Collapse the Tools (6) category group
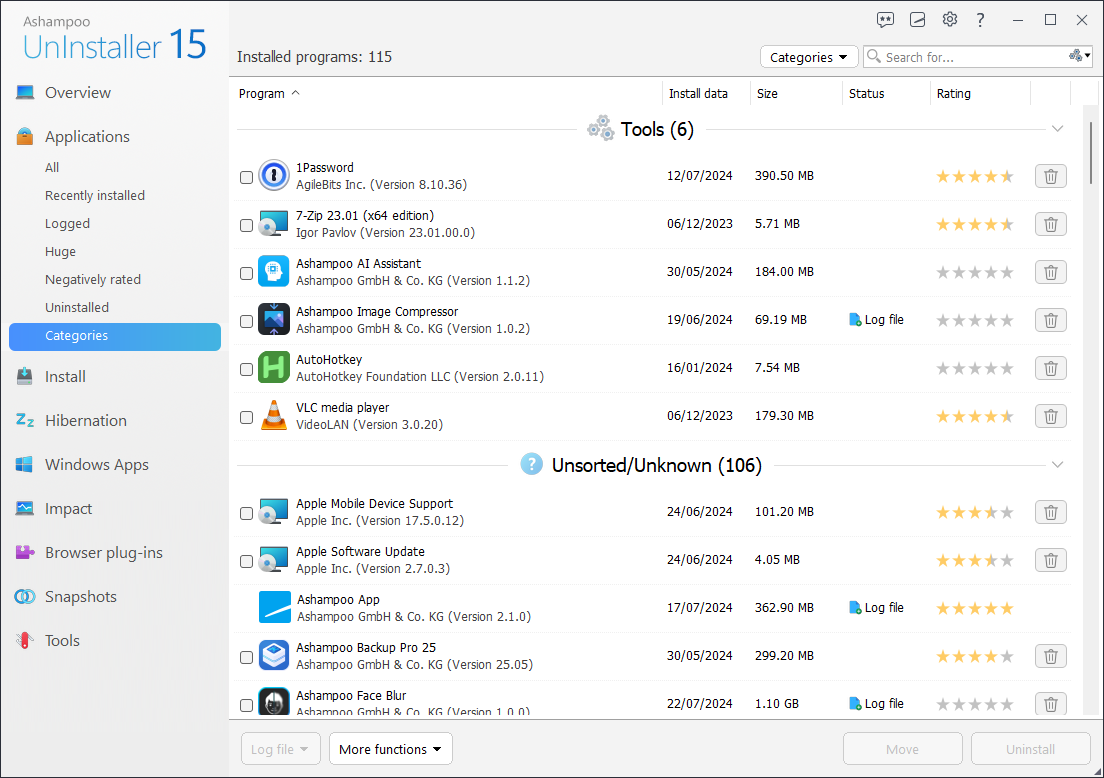The width and height of the screenshot is (1104, 778). 1057,129
